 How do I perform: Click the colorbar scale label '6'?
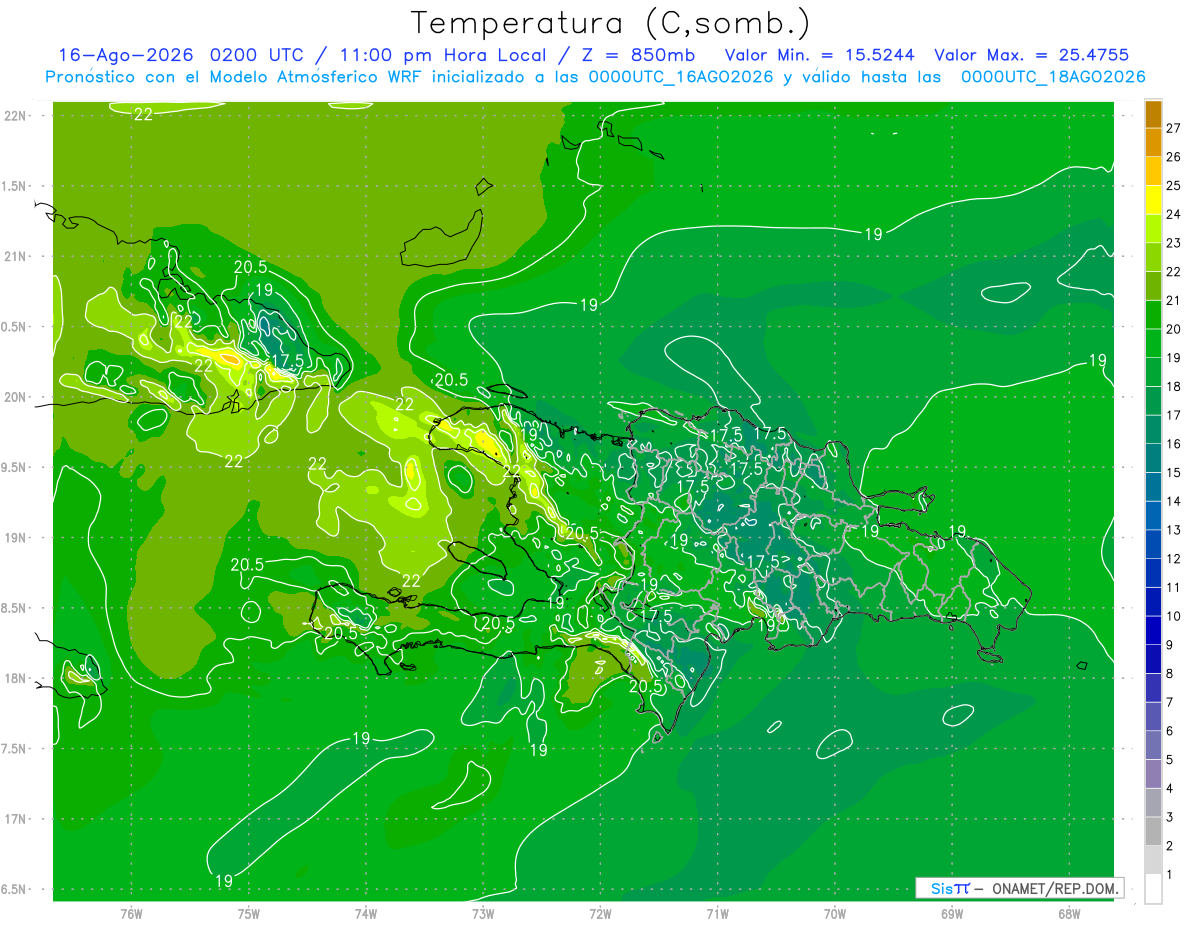point(1171,731)
